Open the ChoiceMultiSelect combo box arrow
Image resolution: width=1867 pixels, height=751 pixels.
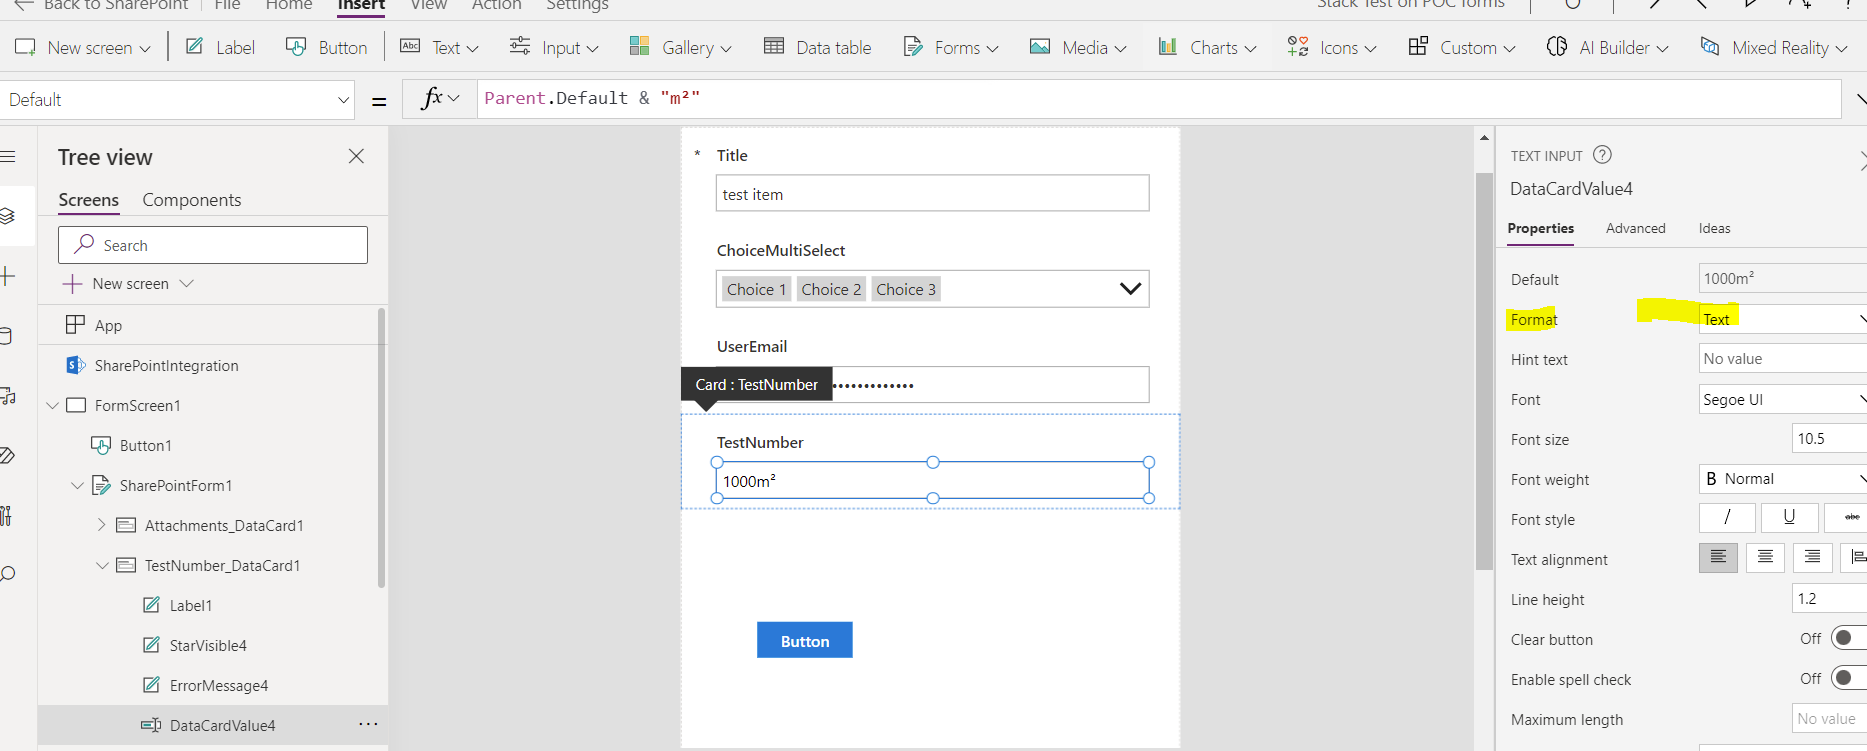coord(1130,289)
